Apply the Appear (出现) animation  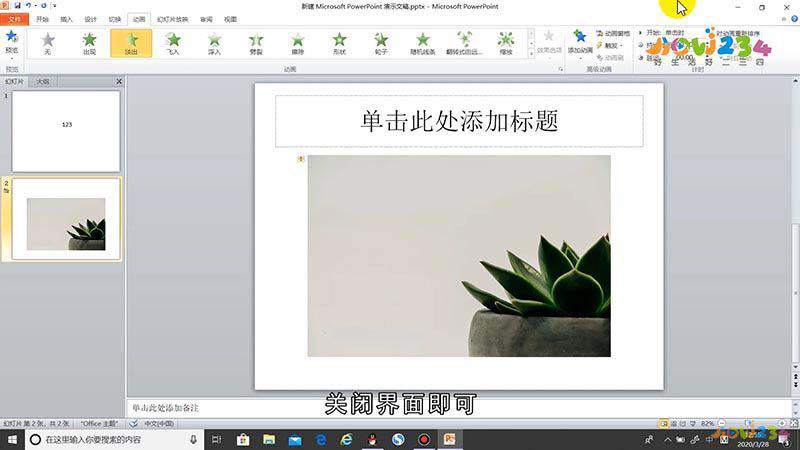point(89,43)
